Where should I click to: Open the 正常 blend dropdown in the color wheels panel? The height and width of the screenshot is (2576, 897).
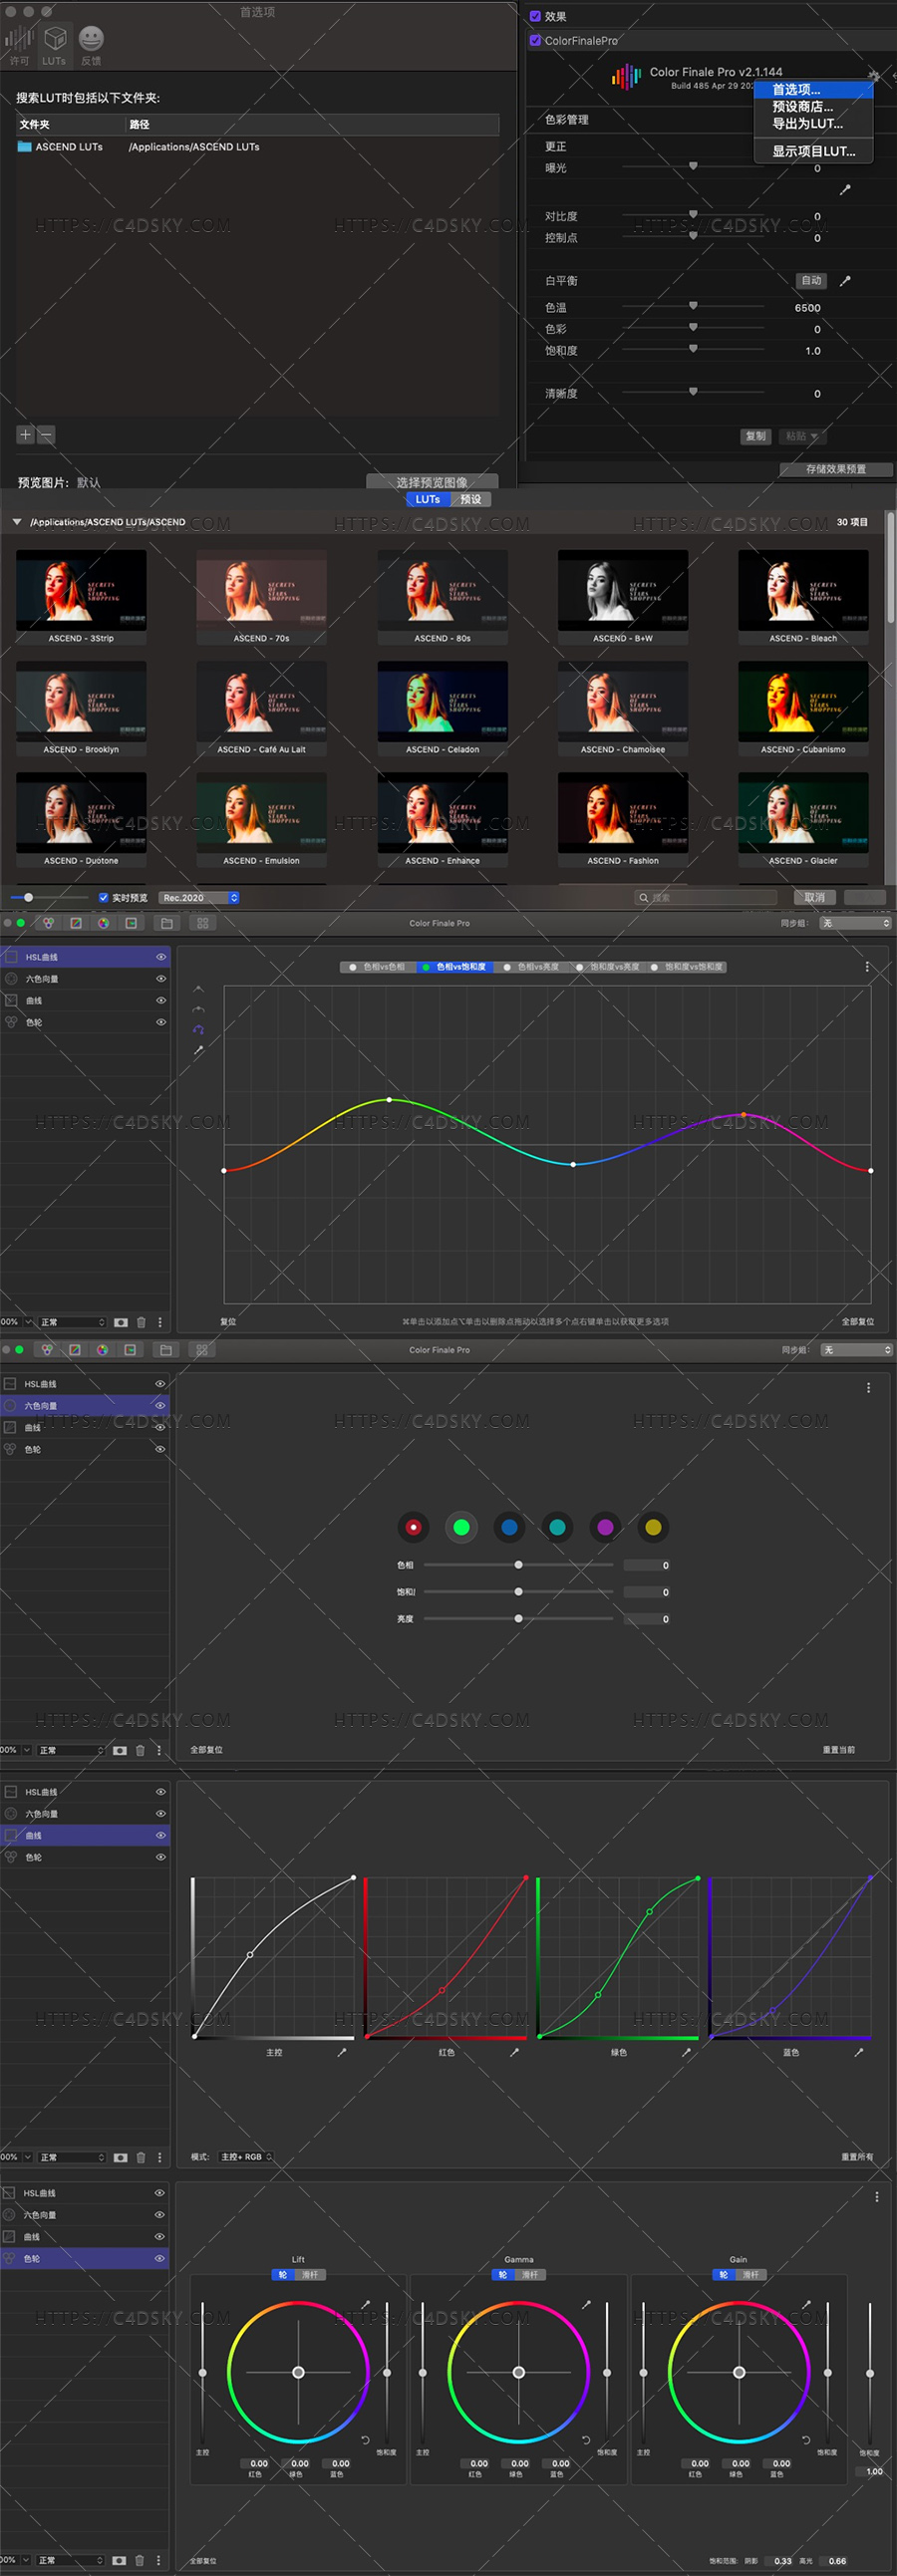[70, 2560]
